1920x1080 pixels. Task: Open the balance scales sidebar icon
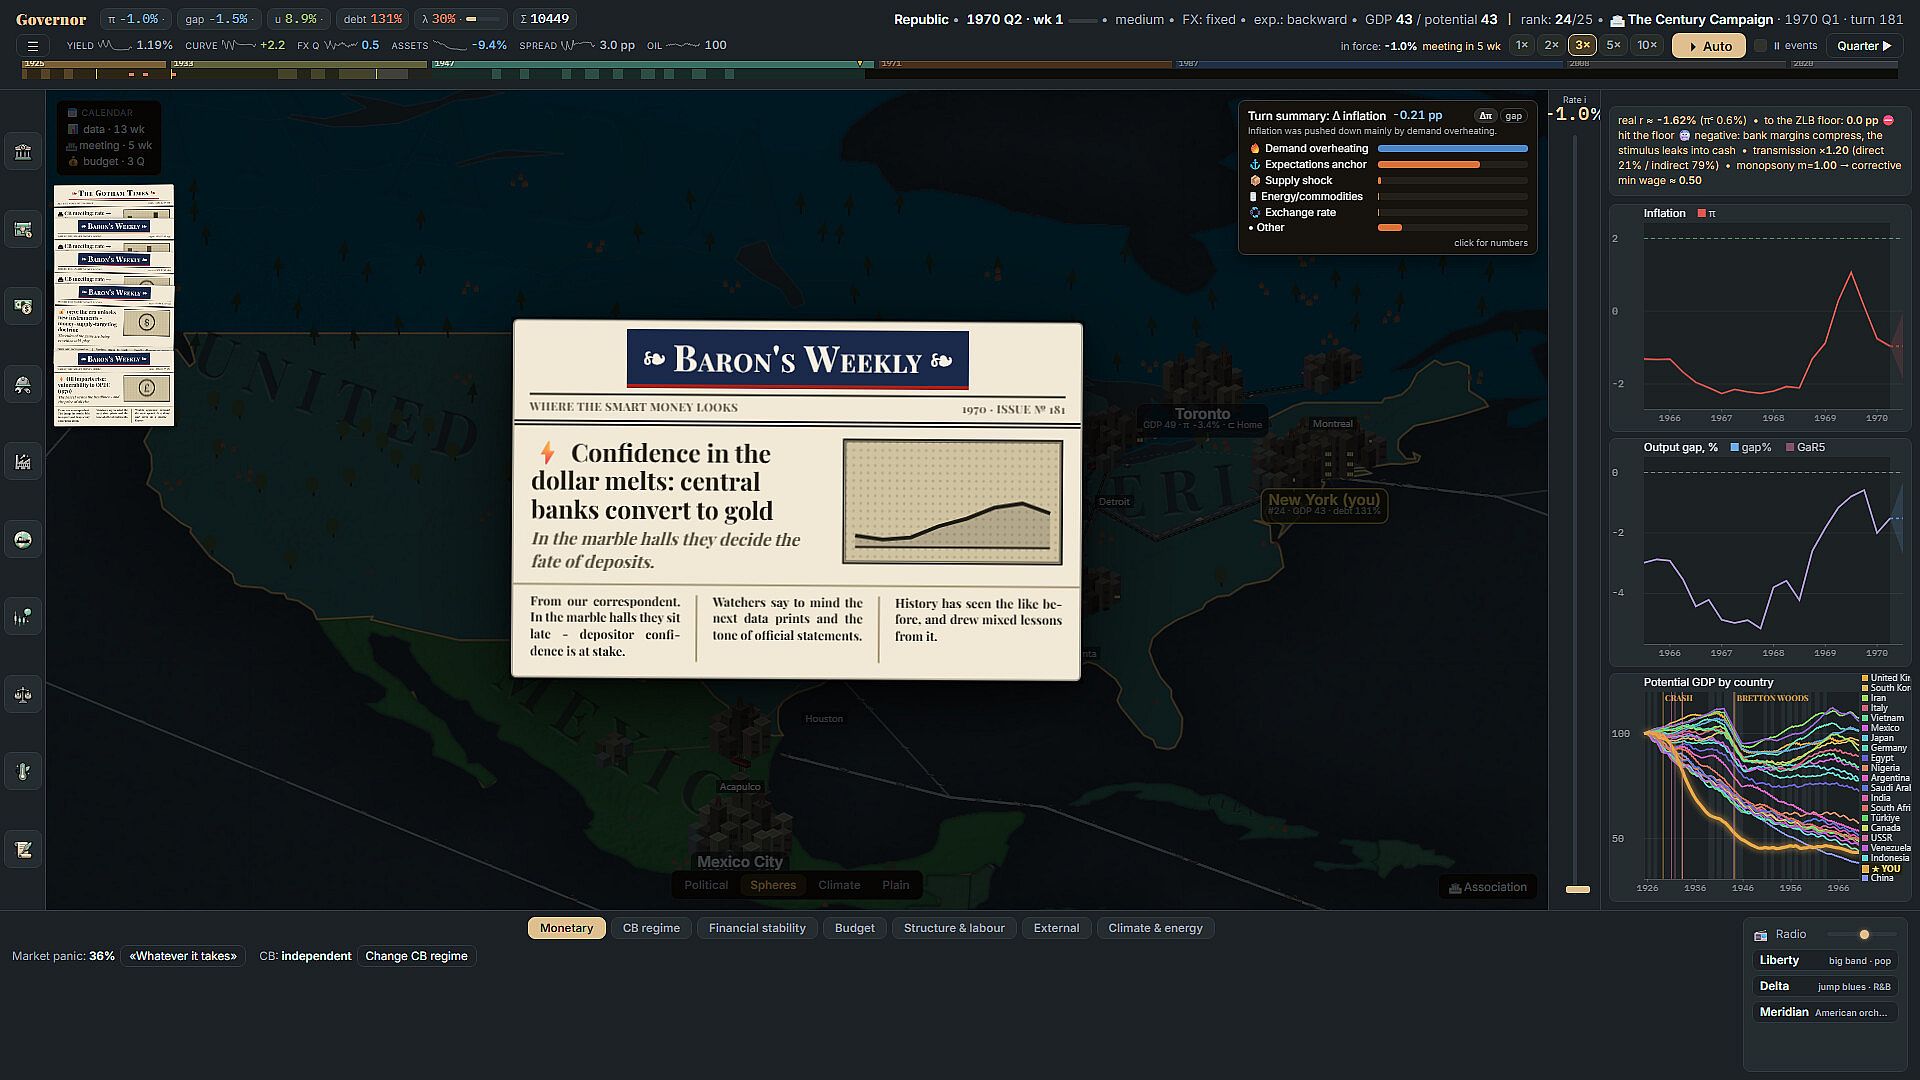23,695
